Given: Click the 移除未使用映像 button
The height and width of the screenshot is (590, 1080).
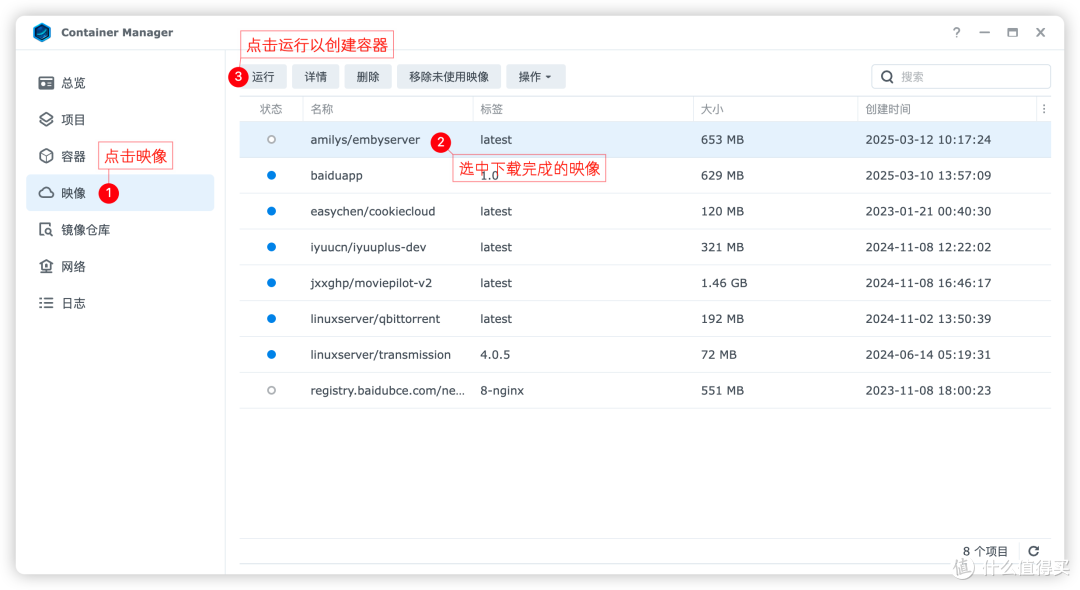Looking at the screenshot, I should point(448,76).
